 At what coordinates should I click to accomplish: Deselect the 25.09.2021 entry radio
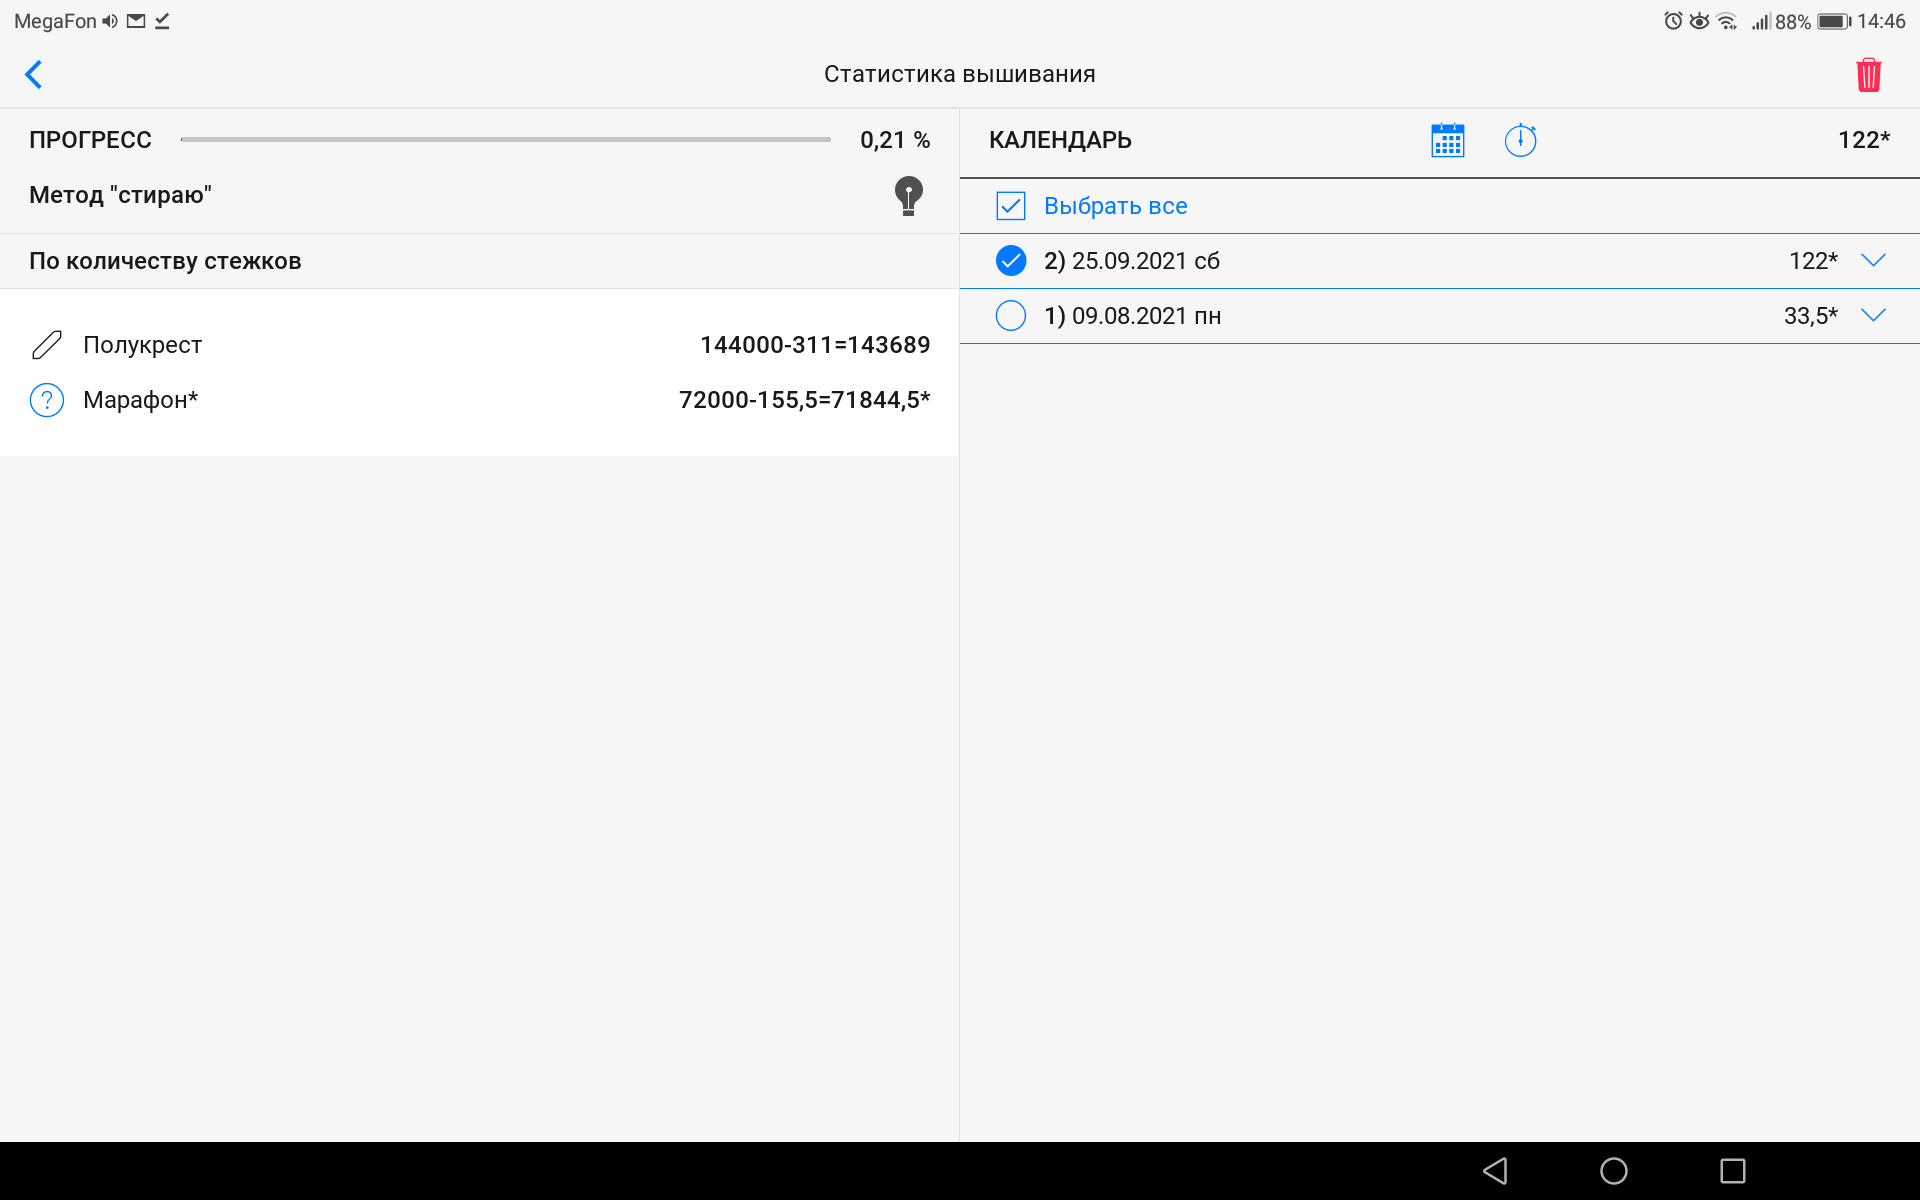1011,261
